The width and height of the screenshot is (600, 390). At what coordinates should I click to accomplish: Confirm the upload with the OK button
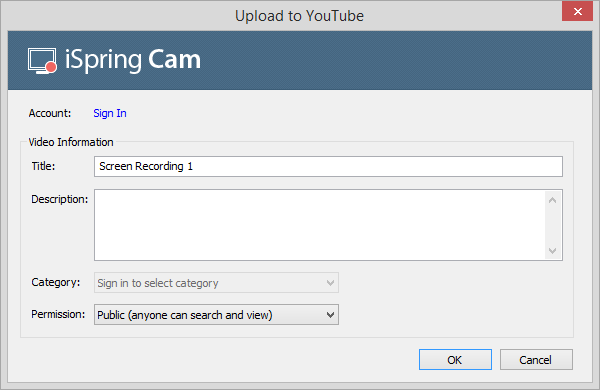click(x=455, y=359)
